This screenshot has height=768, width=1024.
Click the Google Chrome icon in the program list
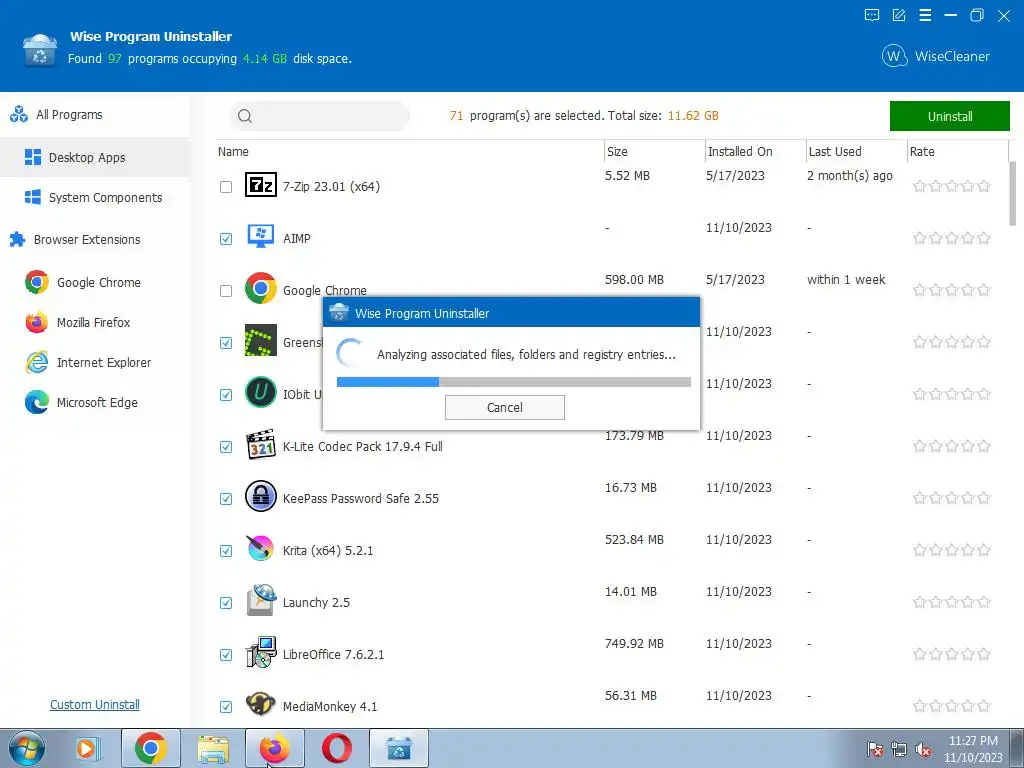(261, 288)
